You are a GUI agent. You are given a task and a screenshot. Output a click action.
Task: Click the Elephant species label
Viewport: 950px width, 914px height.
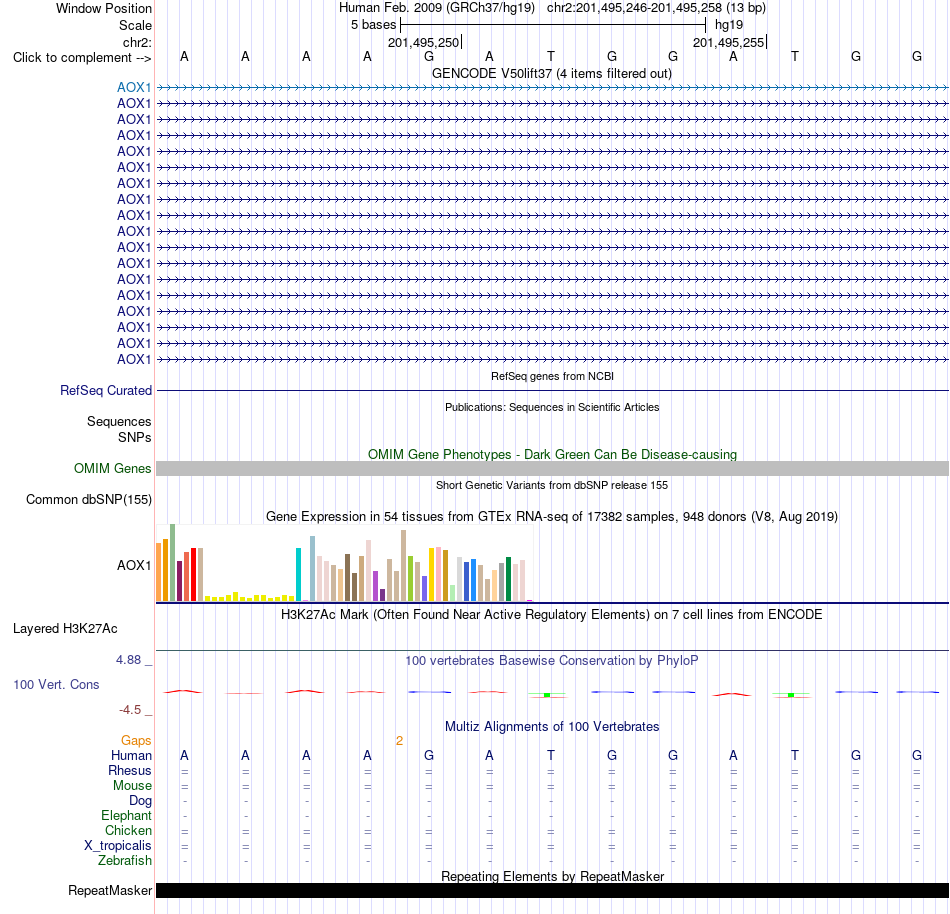click(126, 816)
